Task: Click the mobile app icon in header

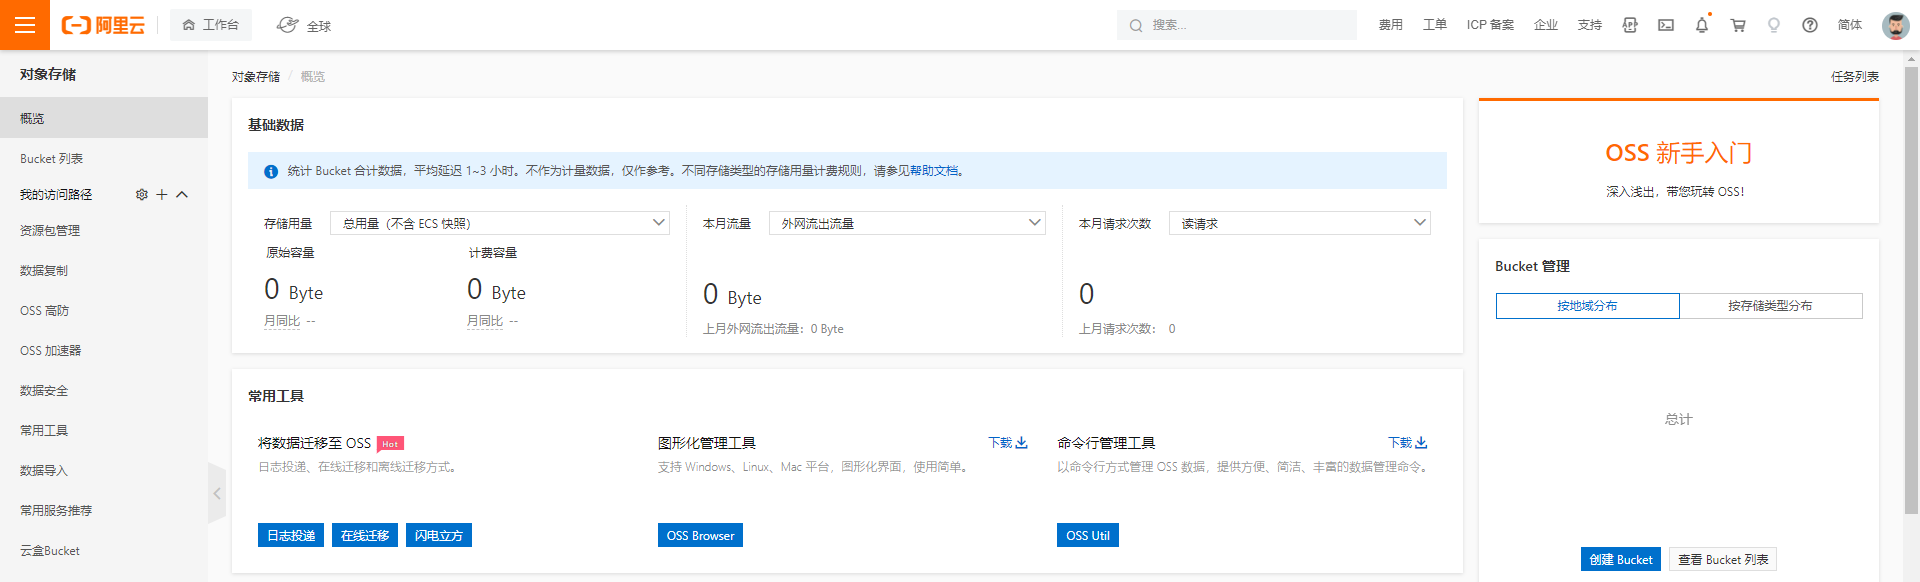Action: 1630,25
